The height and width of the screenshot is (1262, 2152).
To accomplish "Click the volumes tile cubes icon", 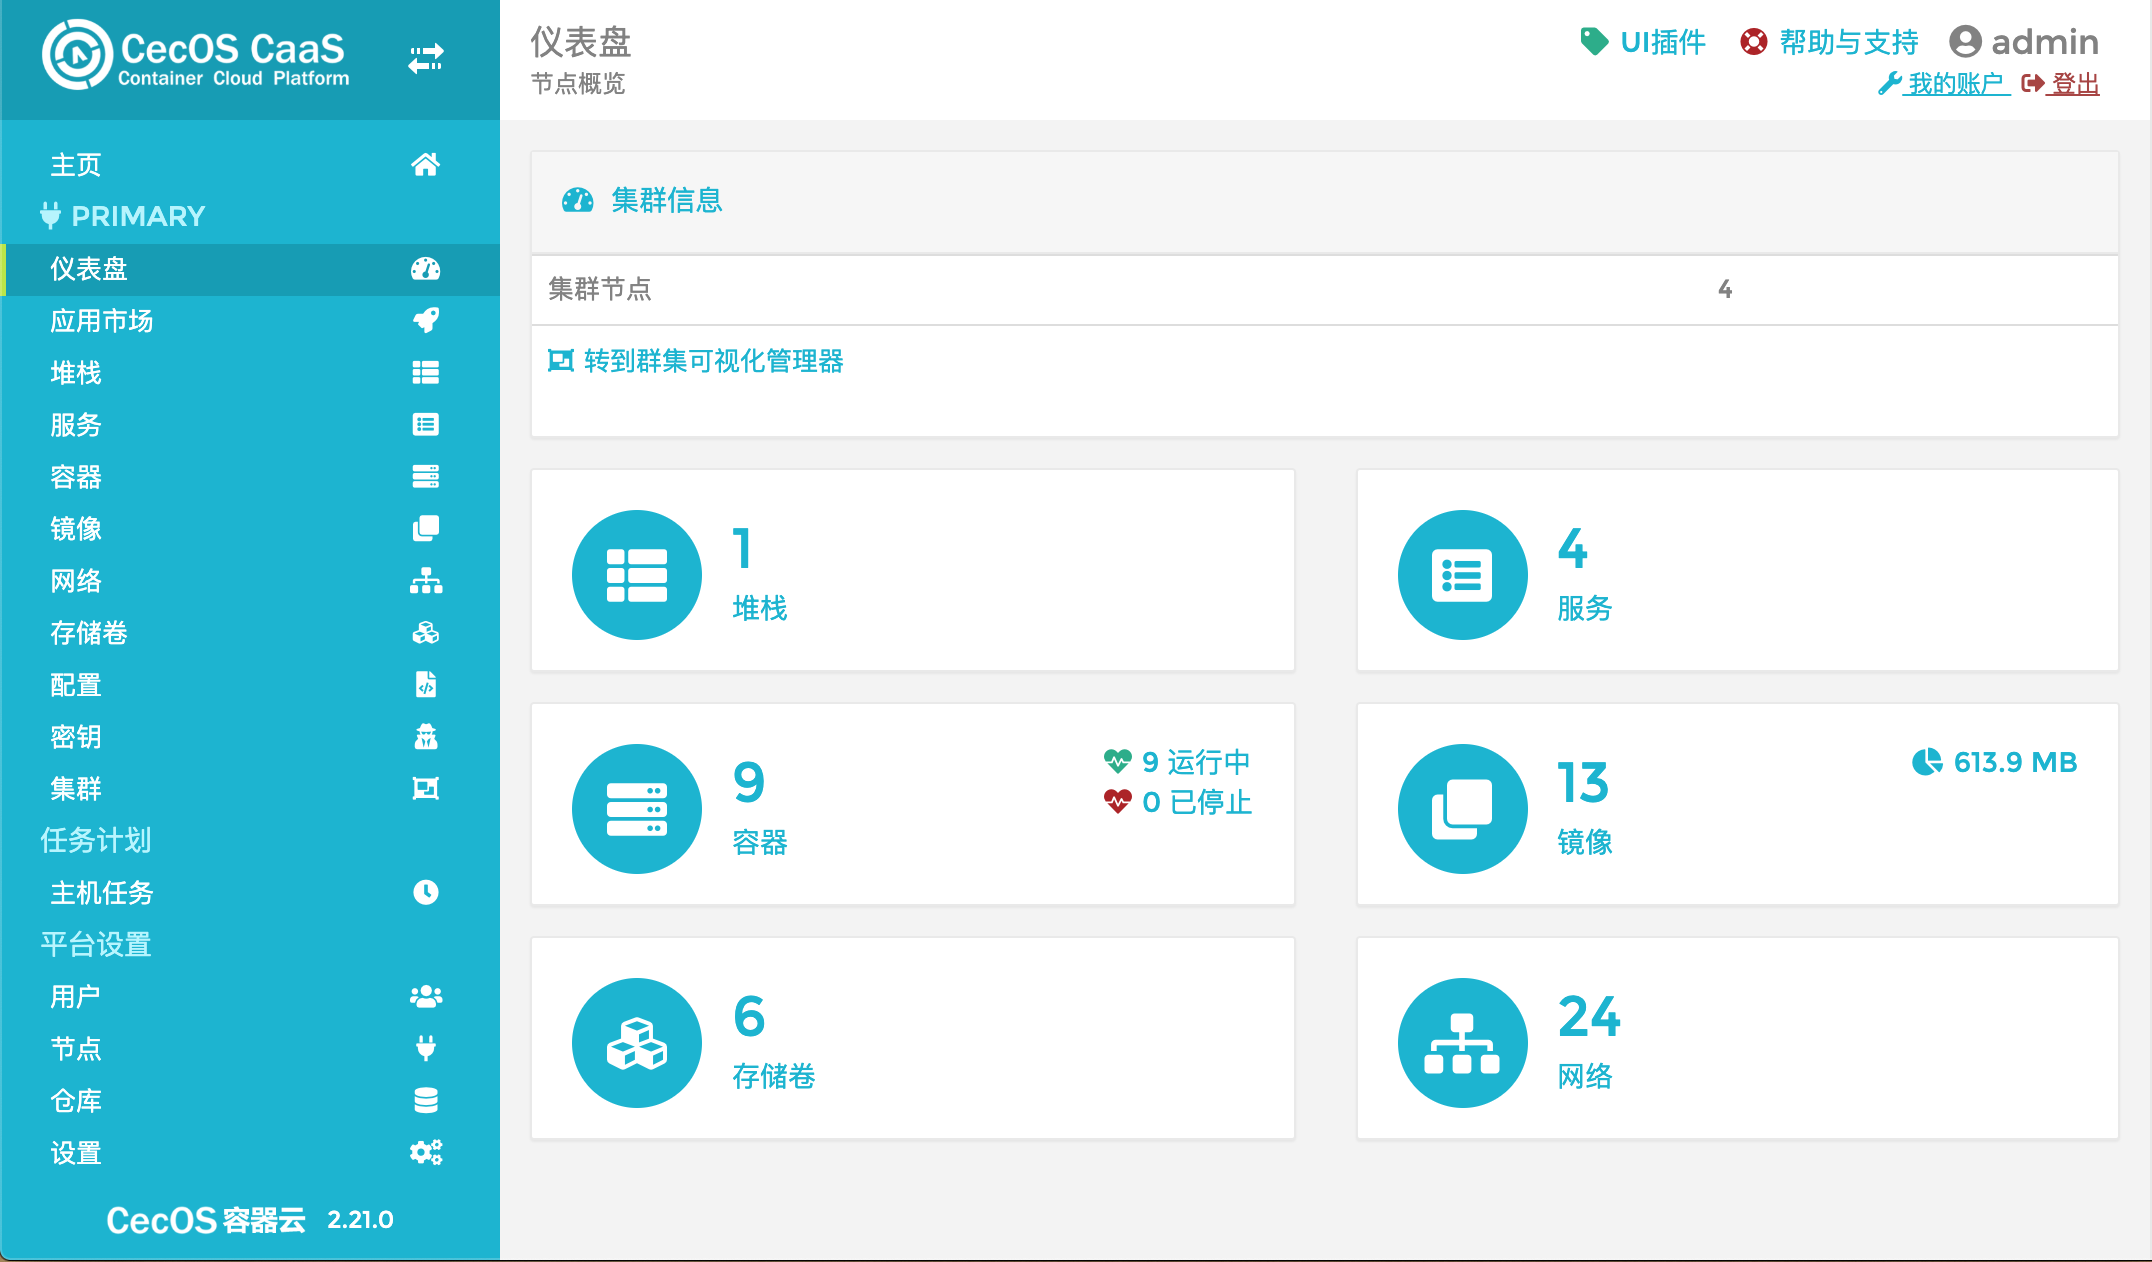I will click(x=636, y=1043).
